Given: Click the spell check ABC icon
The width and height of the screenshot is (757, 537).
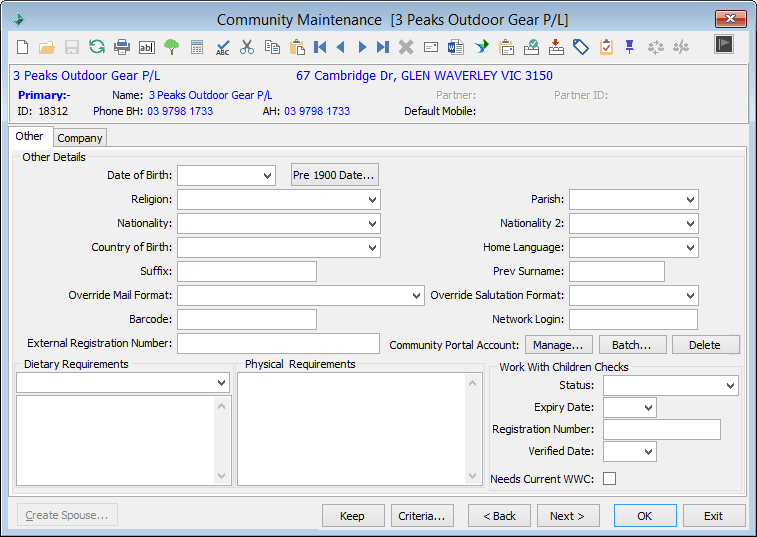Looking at the screenshot, I should [222, 47].
